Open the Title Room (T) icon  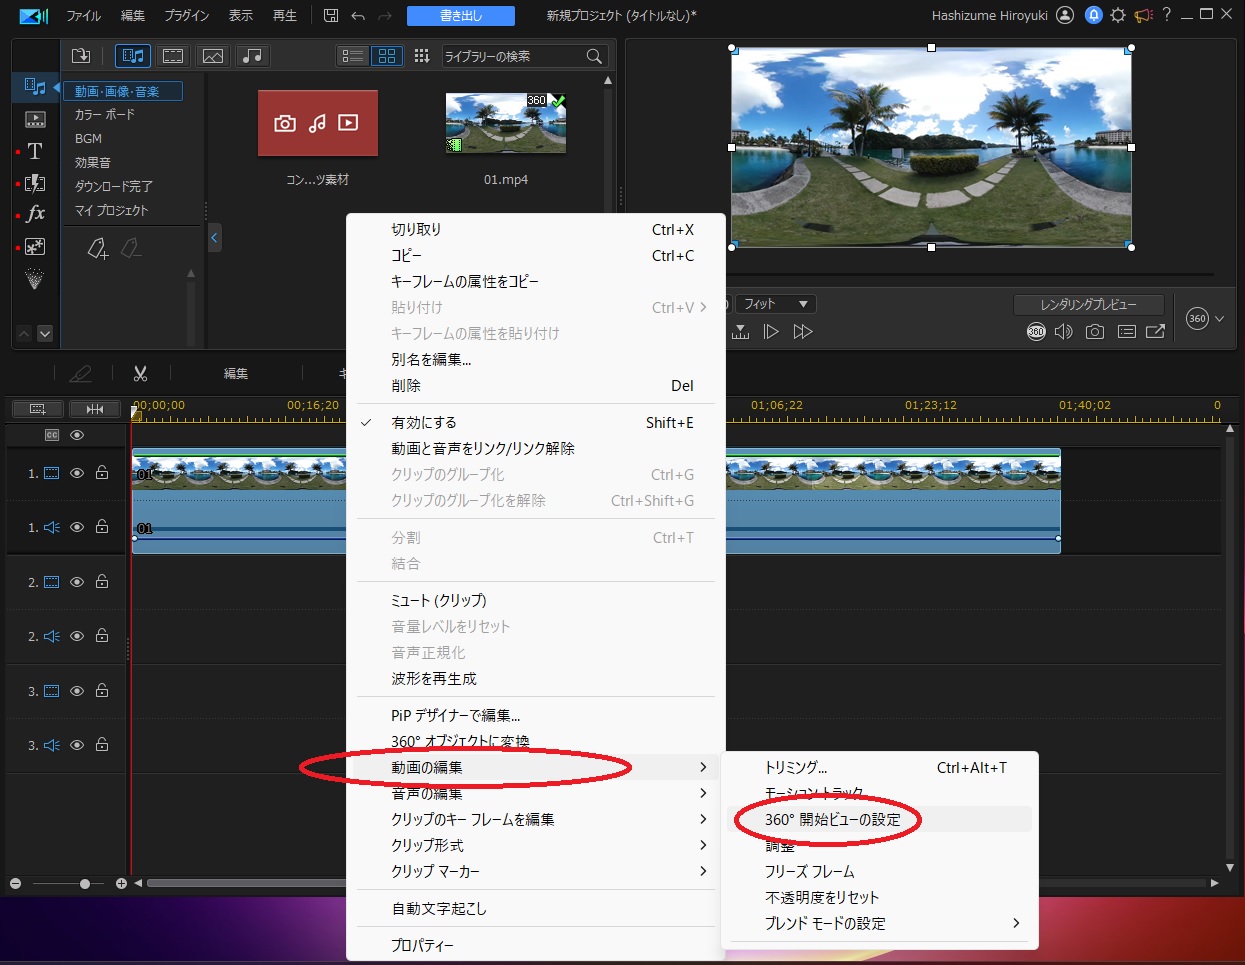[35, 151]
